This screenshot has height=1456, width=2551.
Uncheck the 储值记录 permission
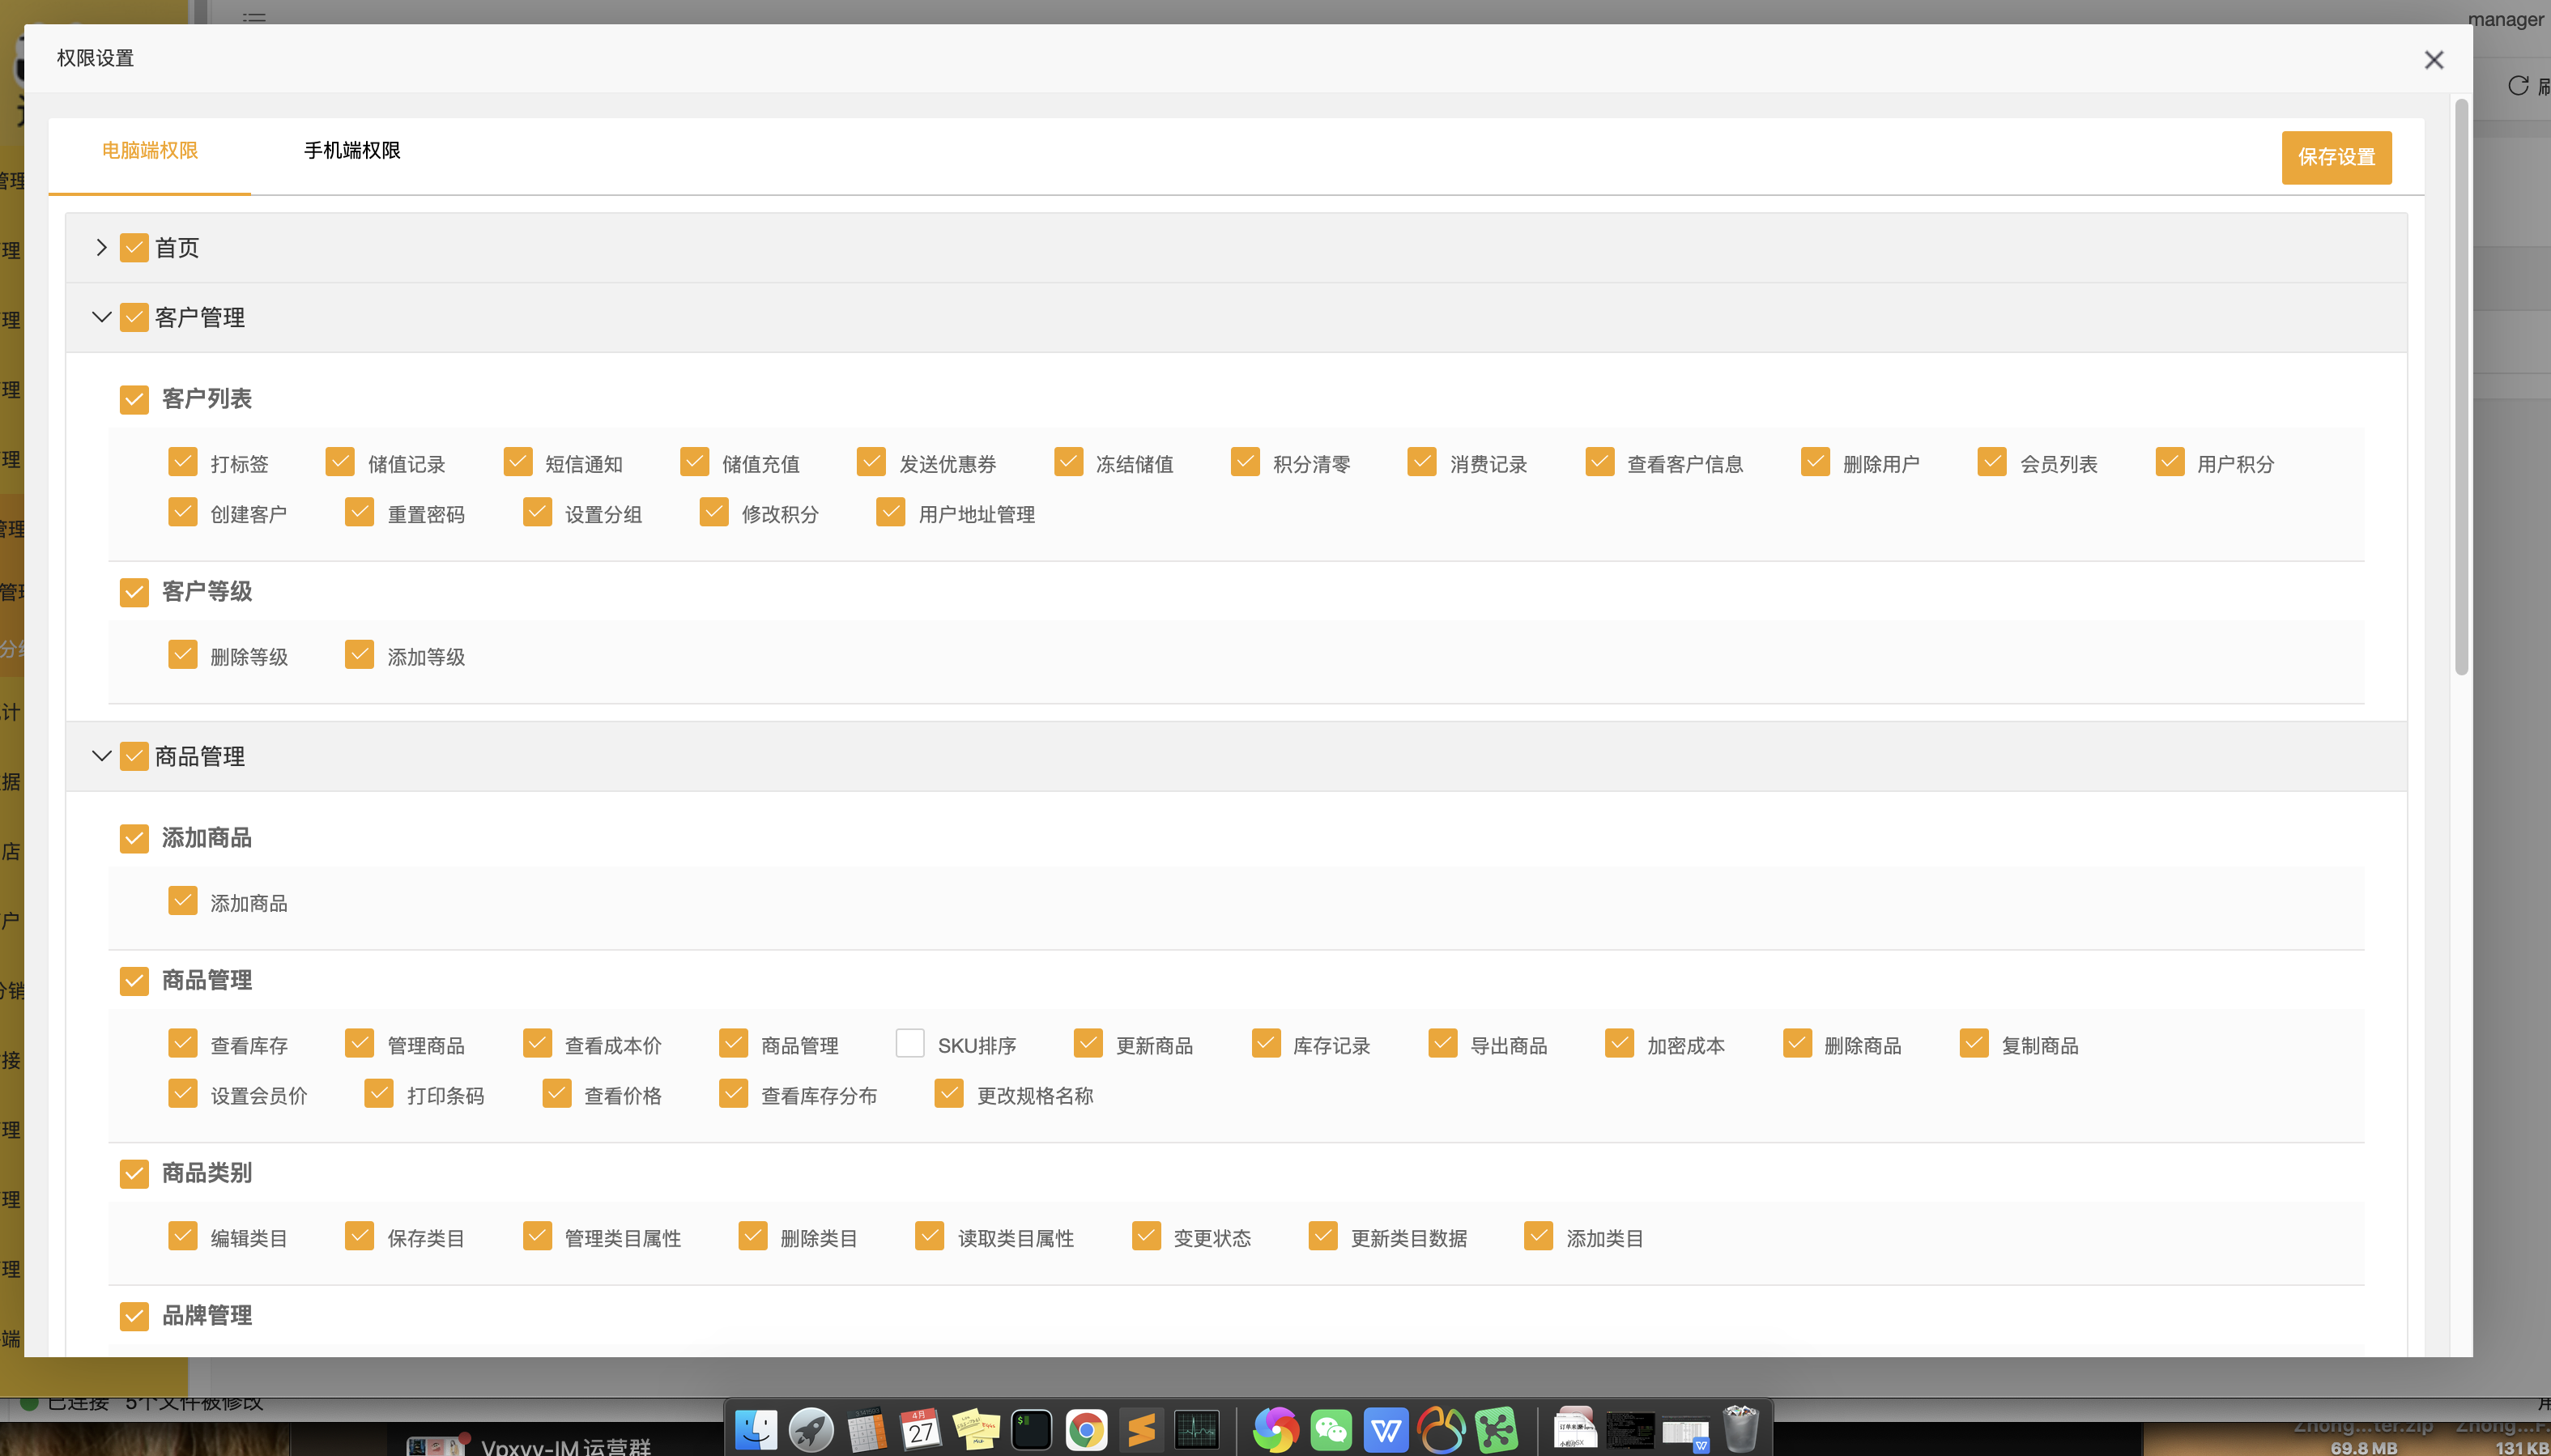340,462
